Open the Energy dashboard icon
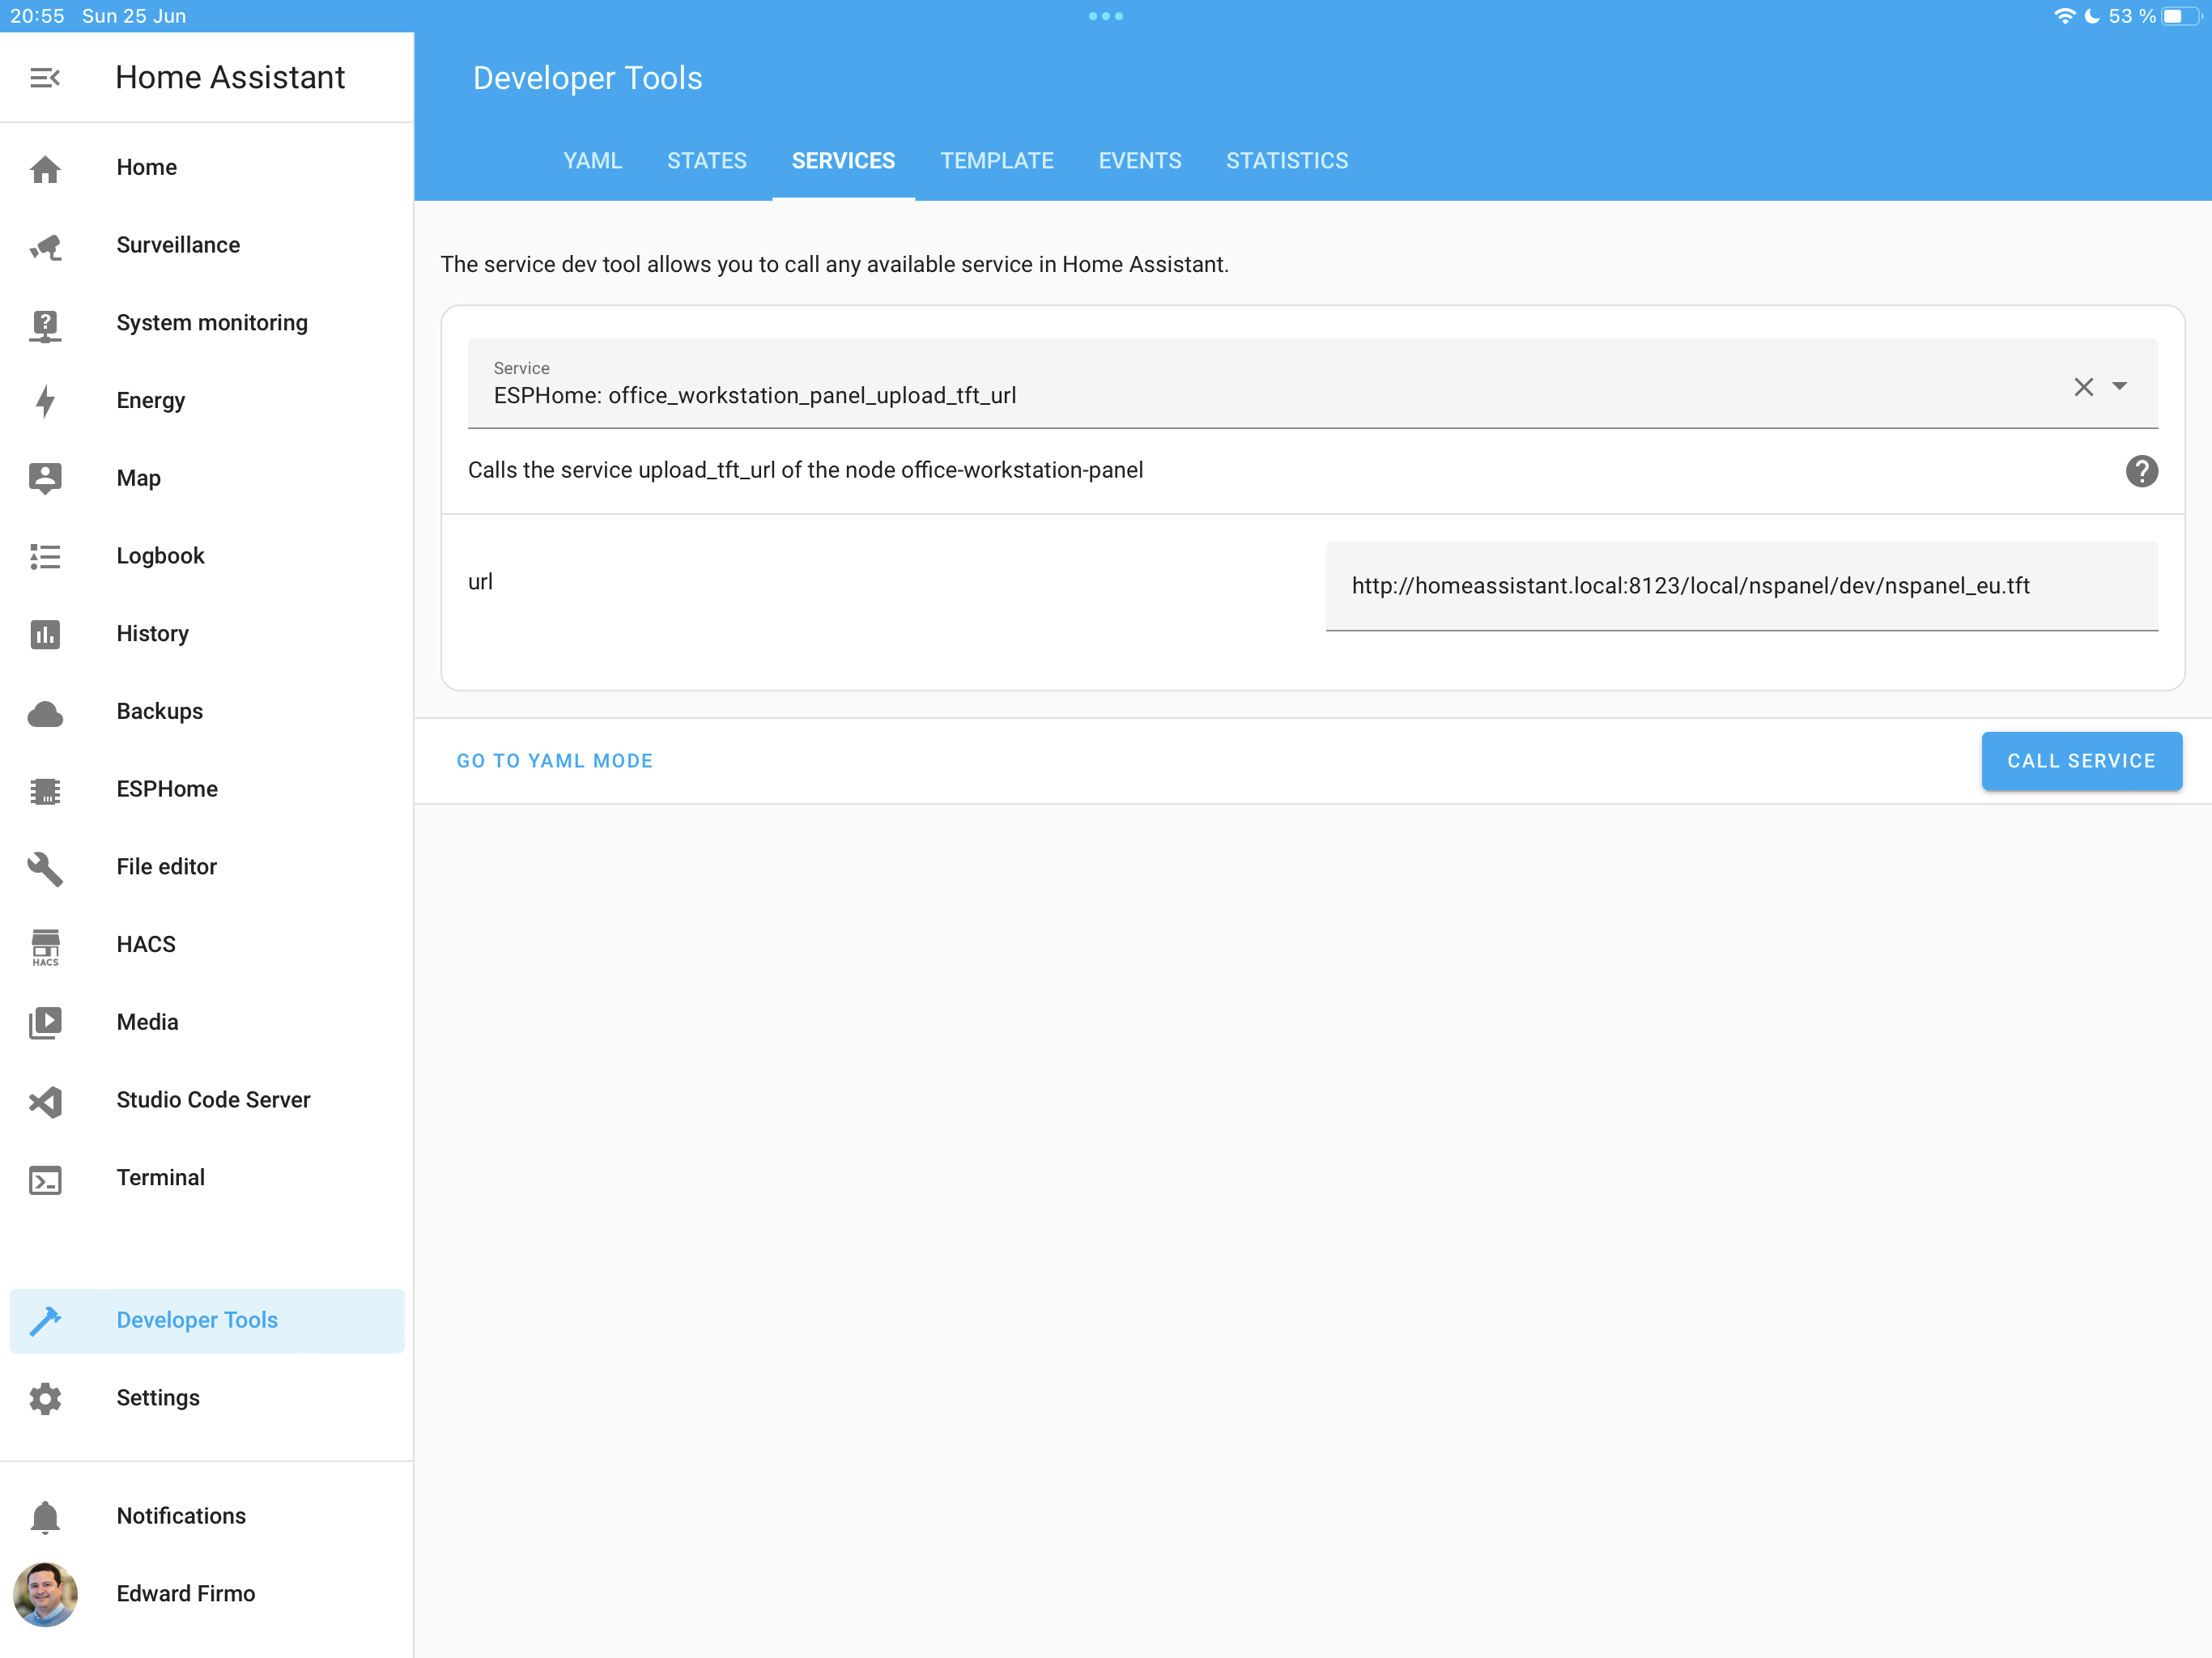Image resolution: width=2212 pixels, height=1658 pixels. pyautogui.click(x=45, y=401)
